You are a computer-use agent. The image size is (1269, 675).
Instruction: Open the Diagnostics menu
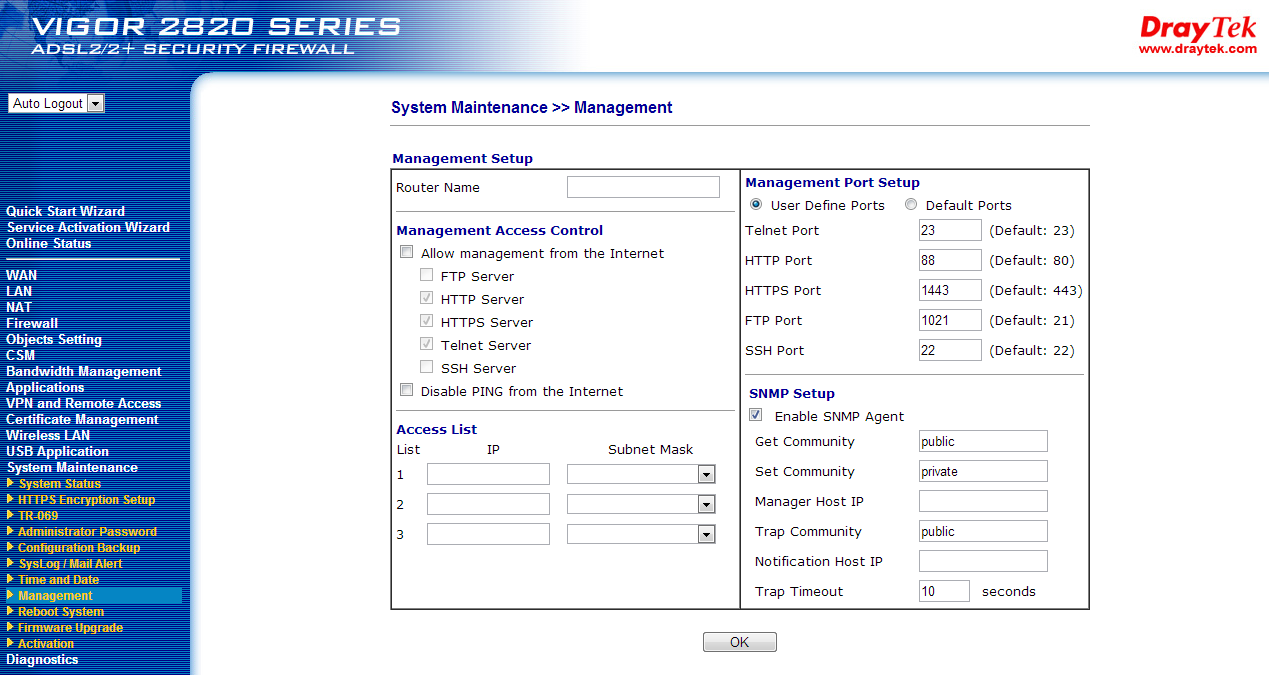pyautogui.click(x=42, y=659)
